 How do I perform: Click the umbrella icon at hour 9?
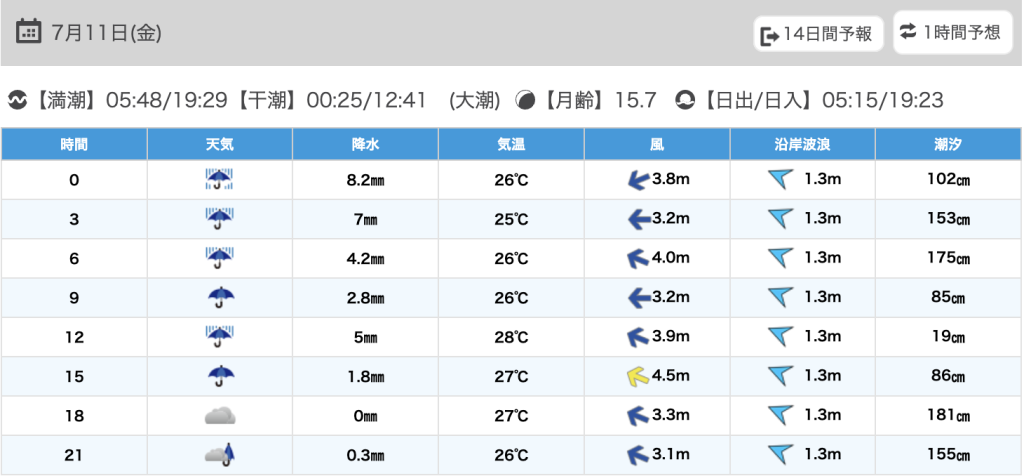pyautogui.click(x=219, y=297)
